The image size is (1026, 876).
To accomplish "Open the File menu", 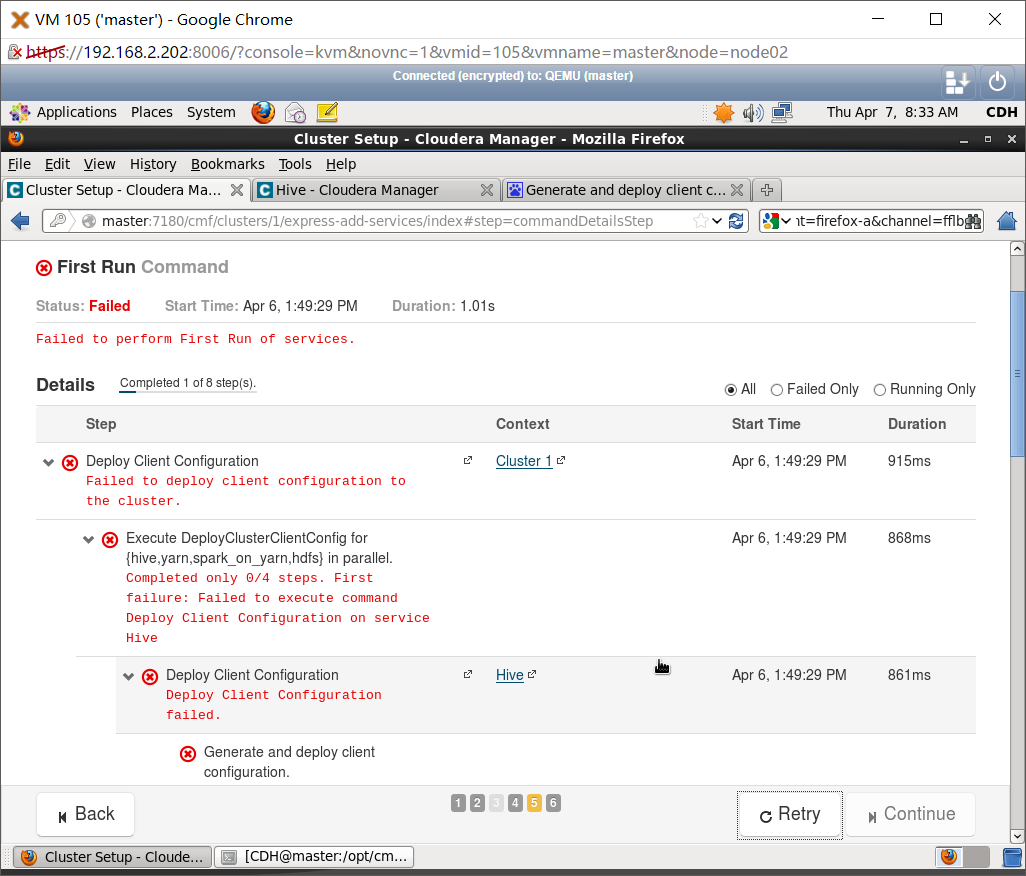I will pos(19,164).
